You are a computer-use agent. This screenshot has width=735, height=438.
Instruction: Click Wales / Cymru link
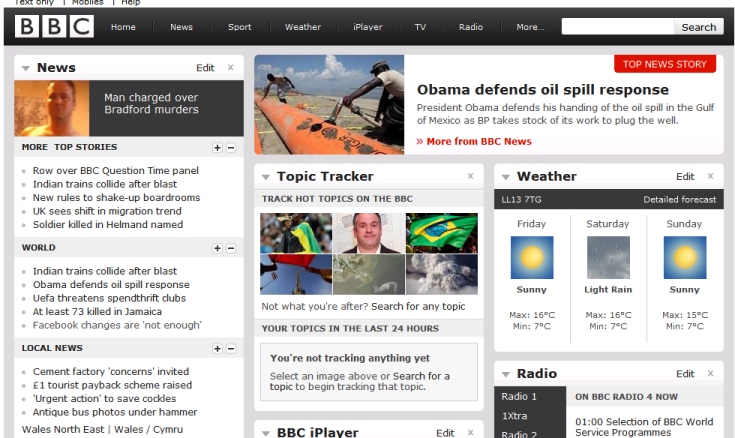click(149, 430)
